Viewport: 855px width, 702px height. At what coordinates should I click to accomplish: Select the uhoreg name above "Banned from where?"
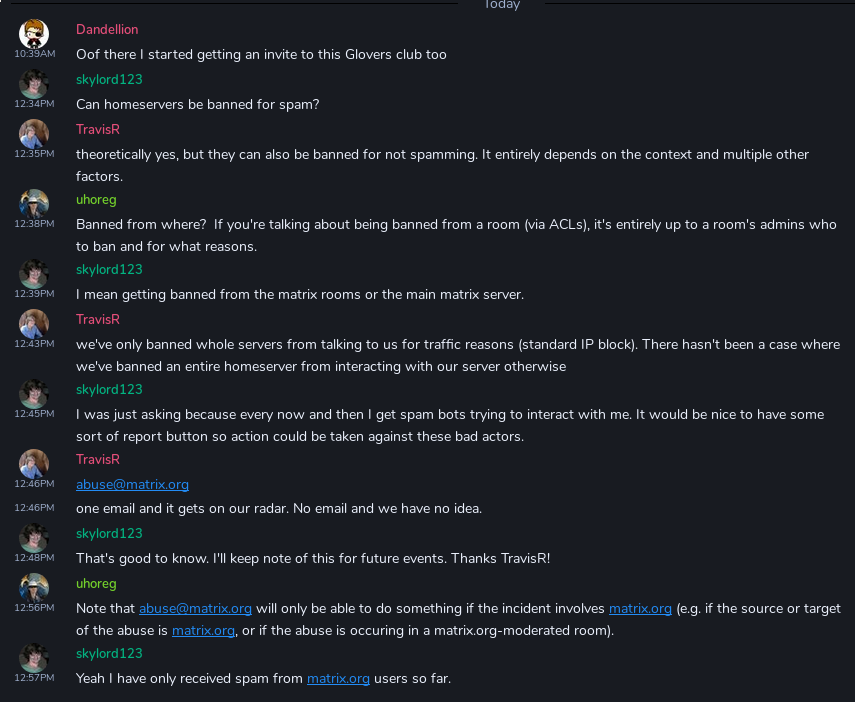[x=96, y=199]
